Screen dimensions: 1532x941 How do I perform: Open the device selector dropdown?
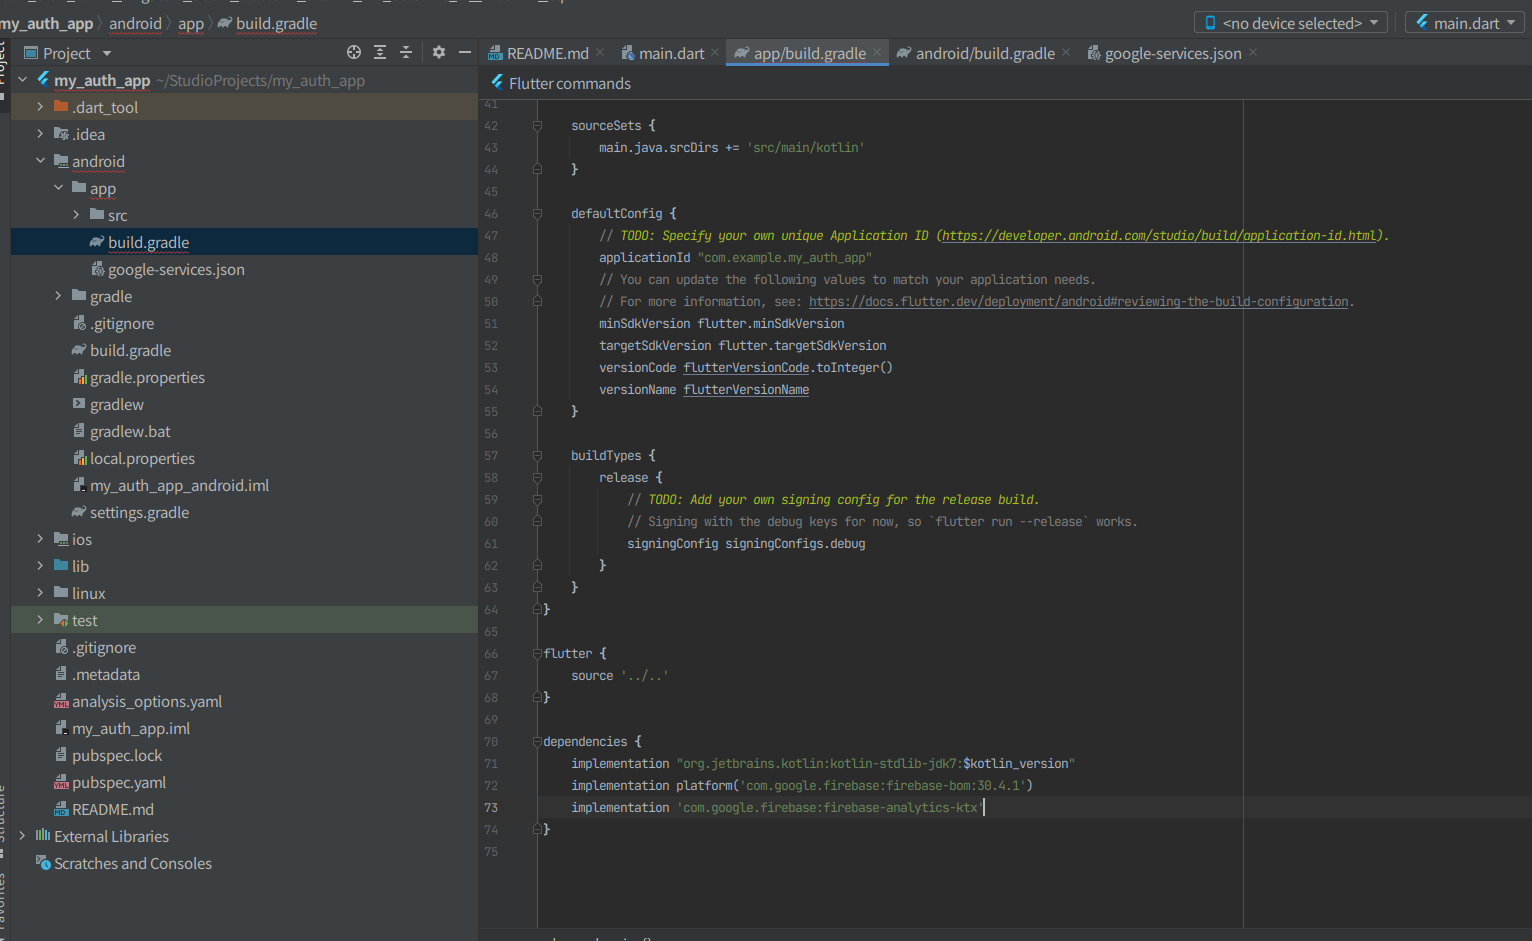pyautogui.click(x=1290, y=23)
